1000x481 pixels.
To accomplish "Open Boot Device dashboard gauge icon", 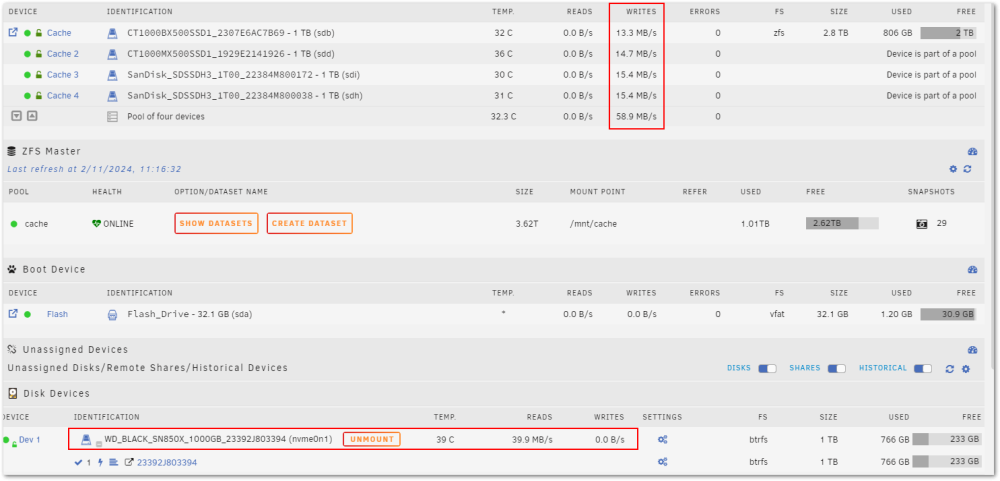I will [972, 270].
